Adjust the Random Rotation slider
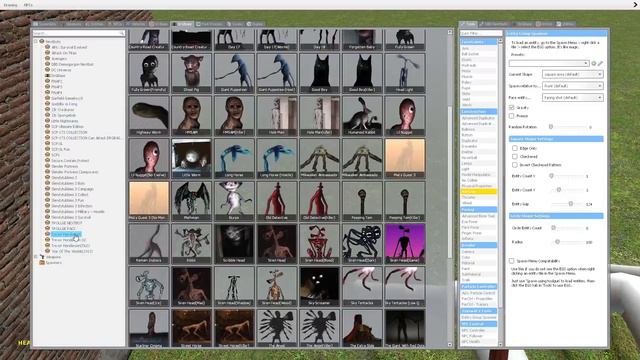 (551, 127)
